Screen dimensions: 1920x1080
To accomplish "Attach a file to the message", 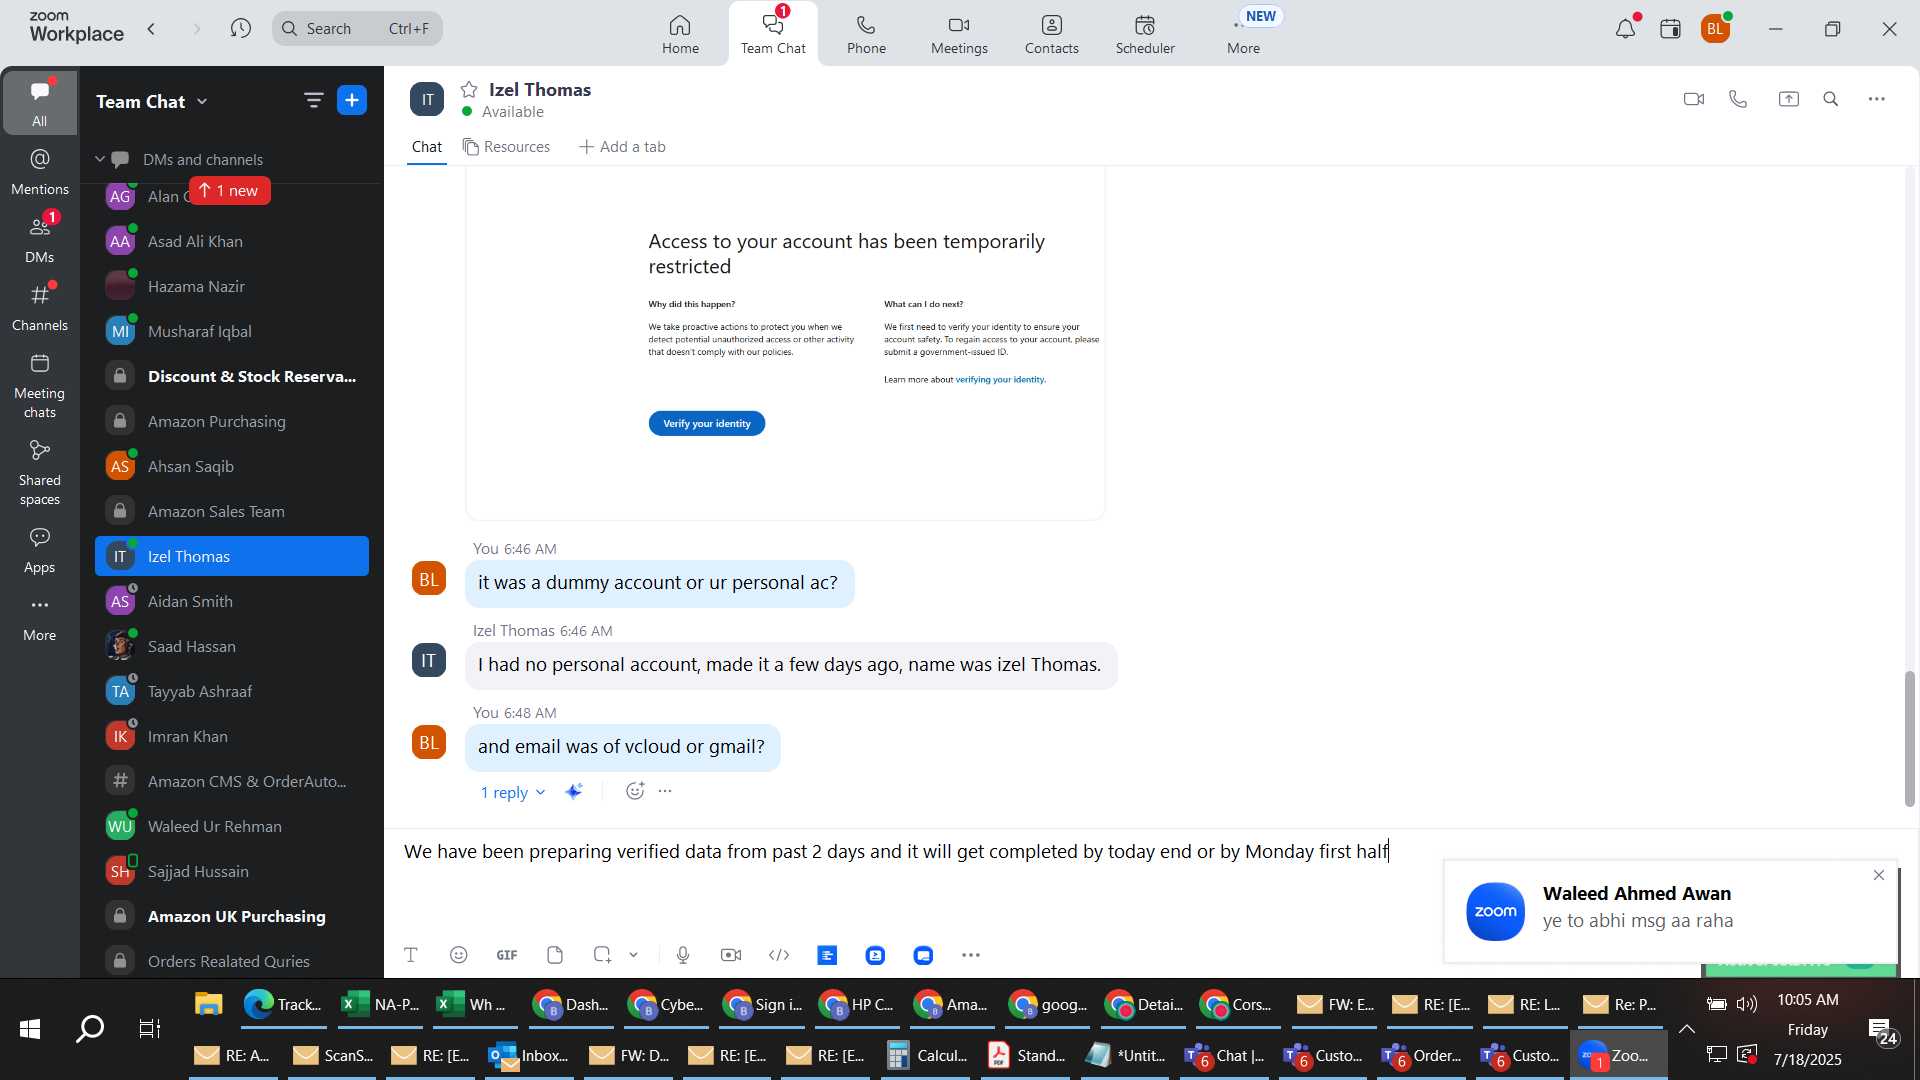I will coord(555,955).
